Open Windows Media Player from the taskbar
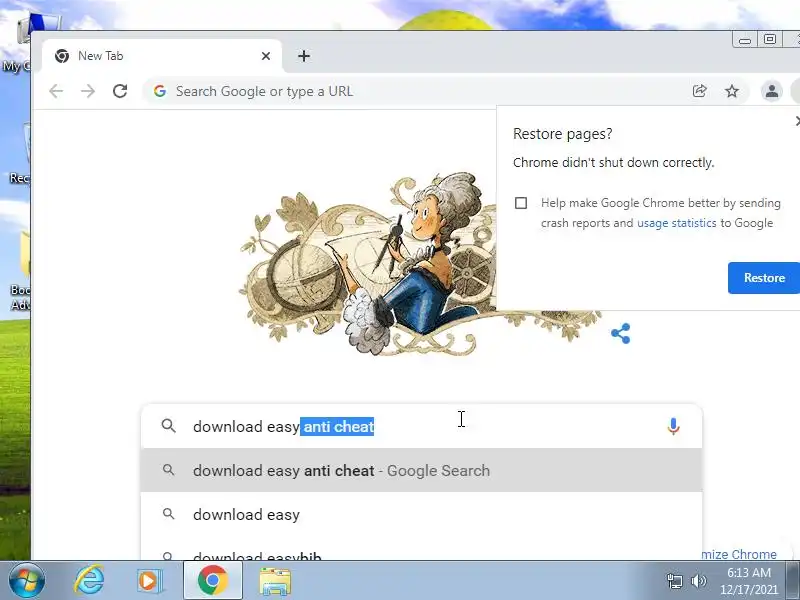 pyautogui.click(x=149, y=581)
